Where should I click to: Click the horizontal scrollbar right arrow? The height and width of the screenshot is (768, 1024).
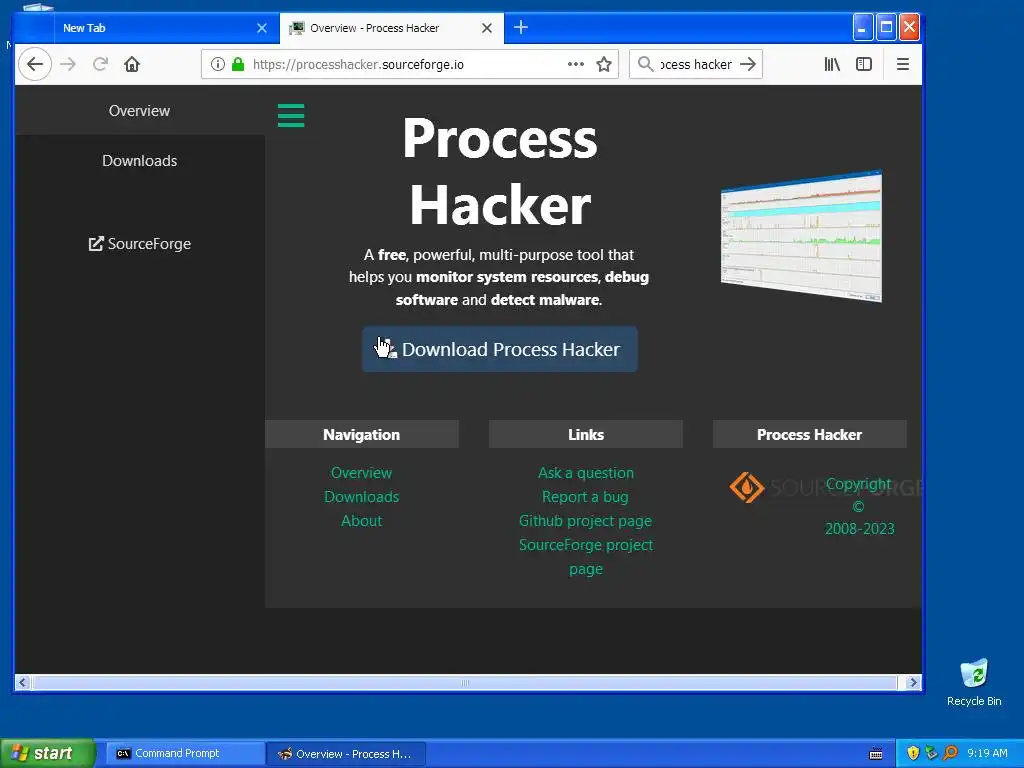coord(914,682)
